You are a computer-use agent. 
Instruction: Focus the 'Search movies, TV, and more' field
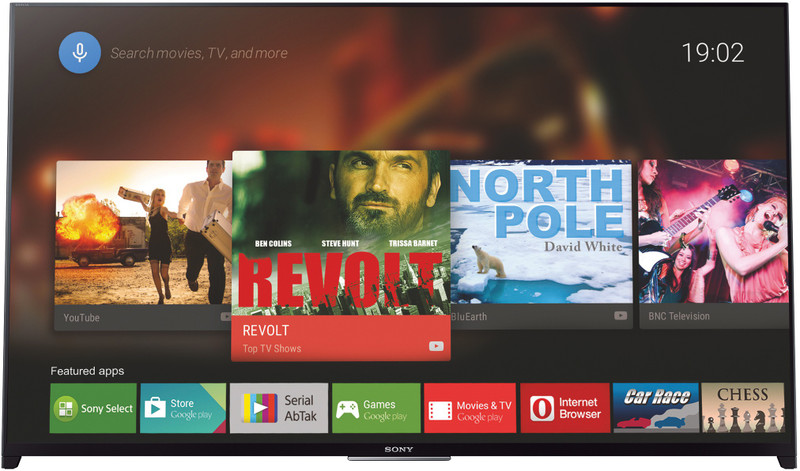tap(199, 53)
